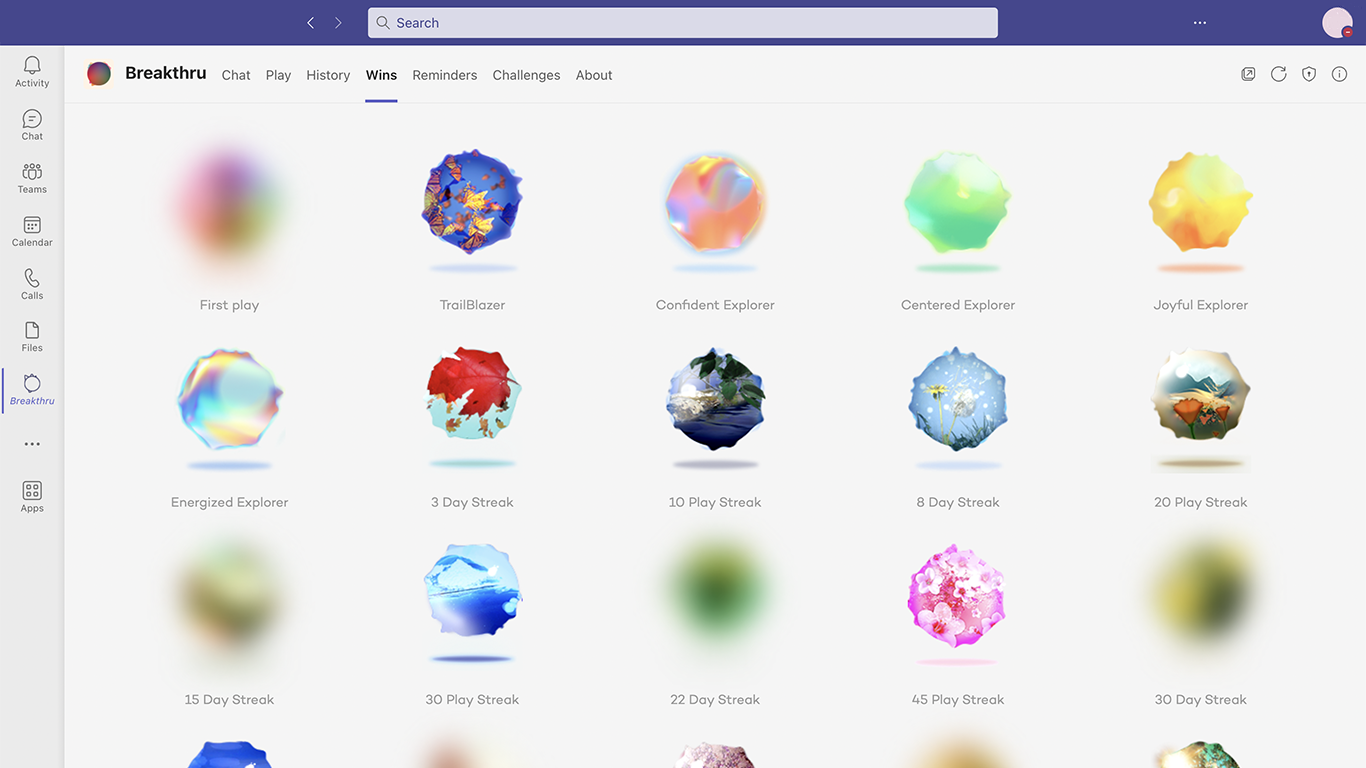Click the "45 Play Streak" label
Viewport: 1366px width, 768px height.
(x=958, y=700)
